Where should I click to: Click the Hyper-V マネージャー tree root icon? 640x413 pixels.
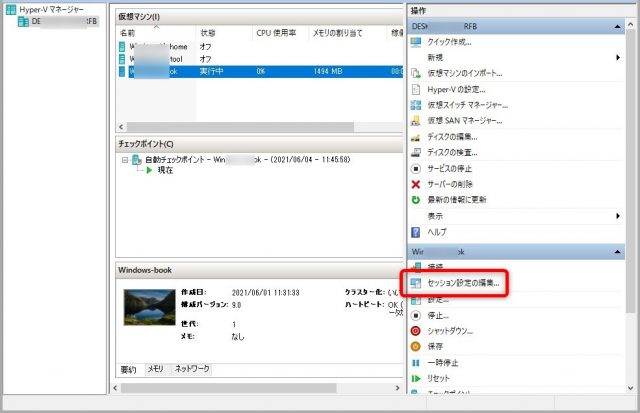(11, 9)
